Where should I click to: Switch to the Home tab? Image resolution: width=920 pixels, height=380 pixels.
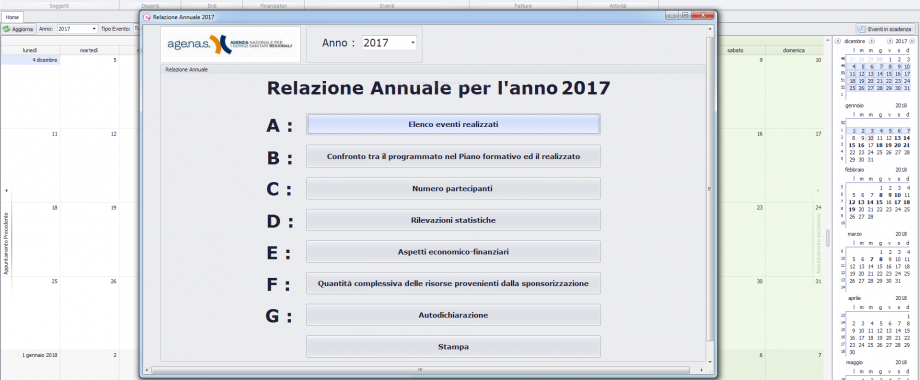12,18
